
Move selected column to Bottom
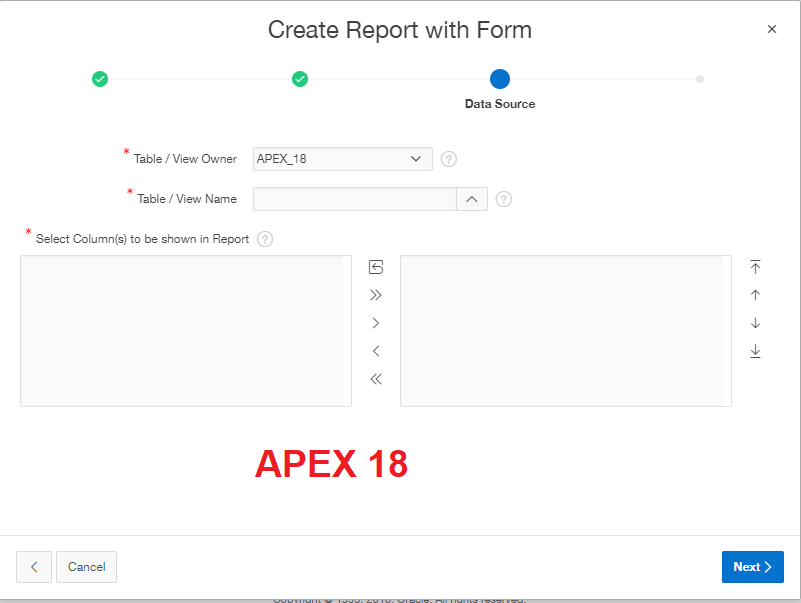pos(755,351)
